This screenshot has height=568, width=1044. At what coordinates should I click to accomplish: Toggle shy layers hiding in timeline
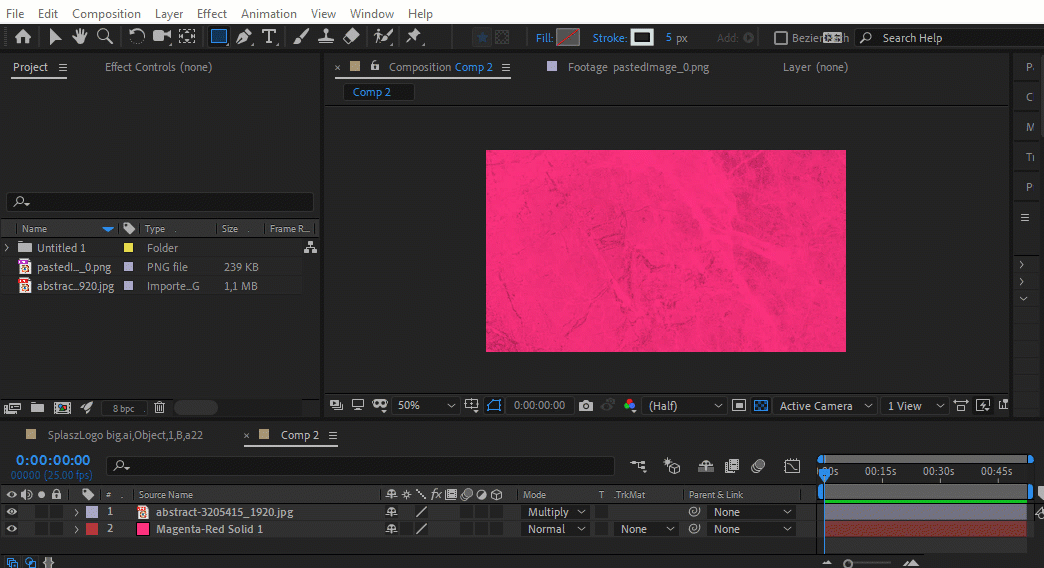706,466
